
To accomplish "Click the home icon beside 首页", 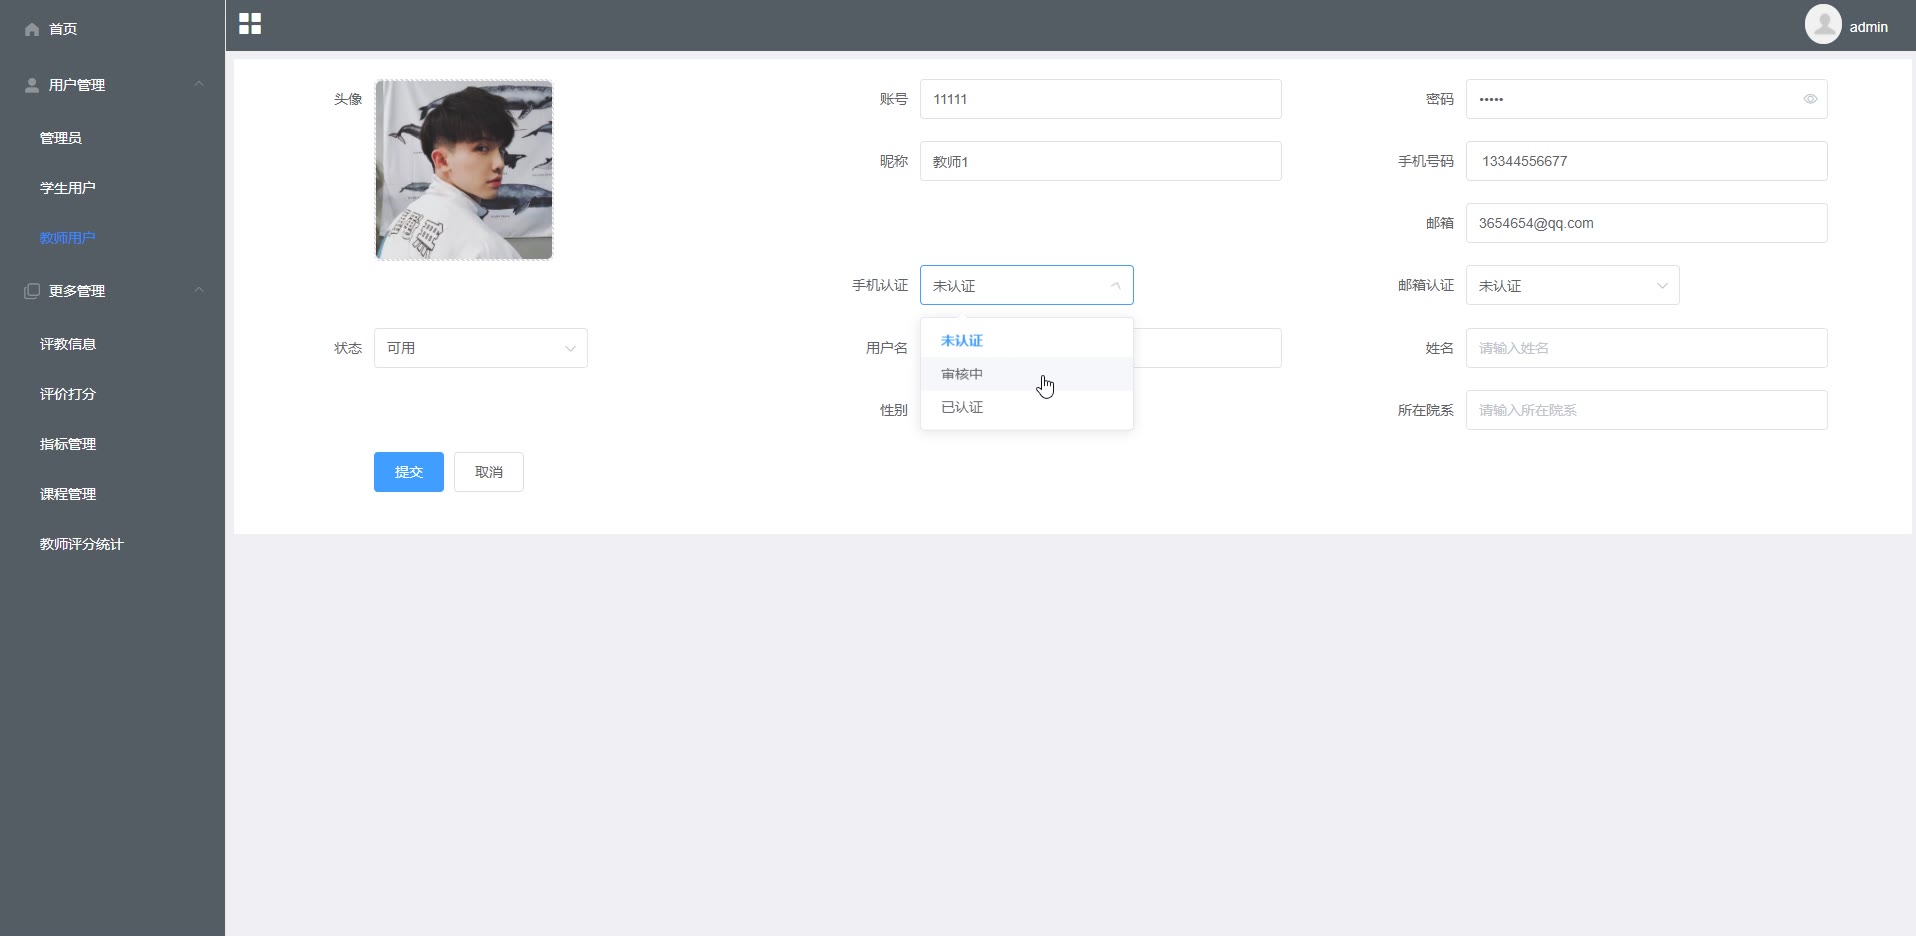I will pyautogui.click(x=32, y=29).
